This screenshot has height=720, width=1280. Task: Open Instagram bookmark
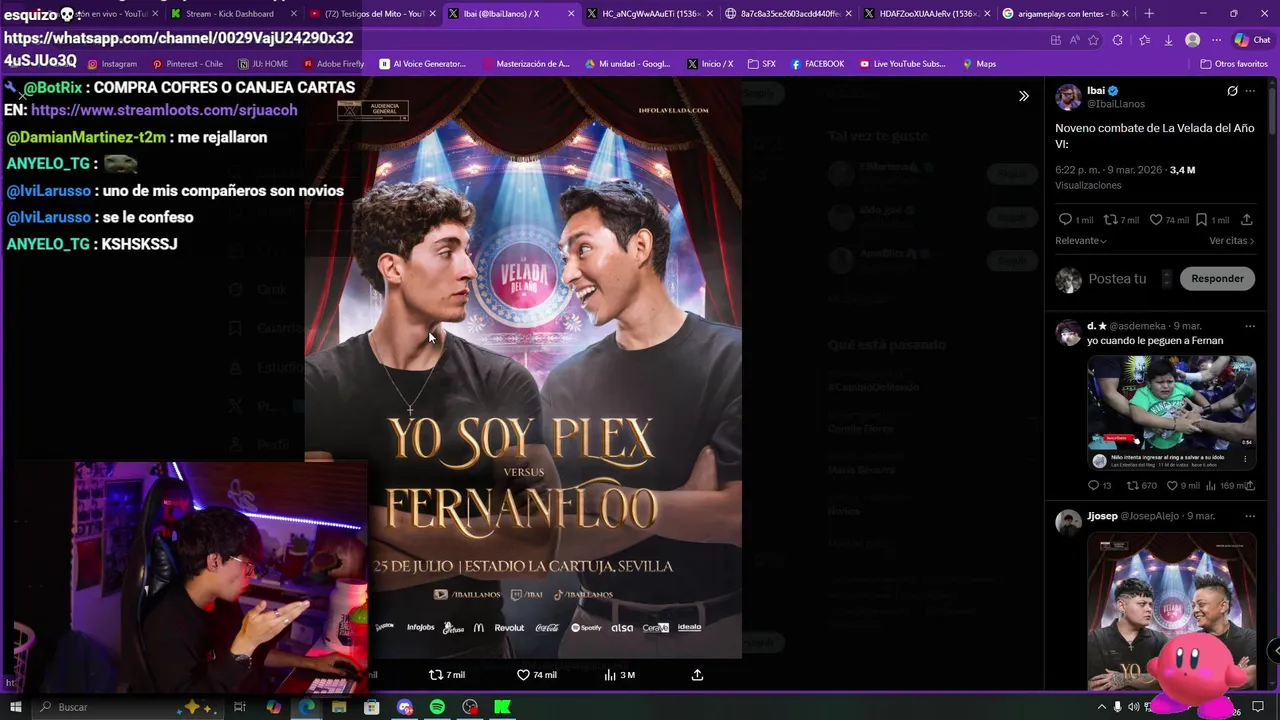pos(112,64)
